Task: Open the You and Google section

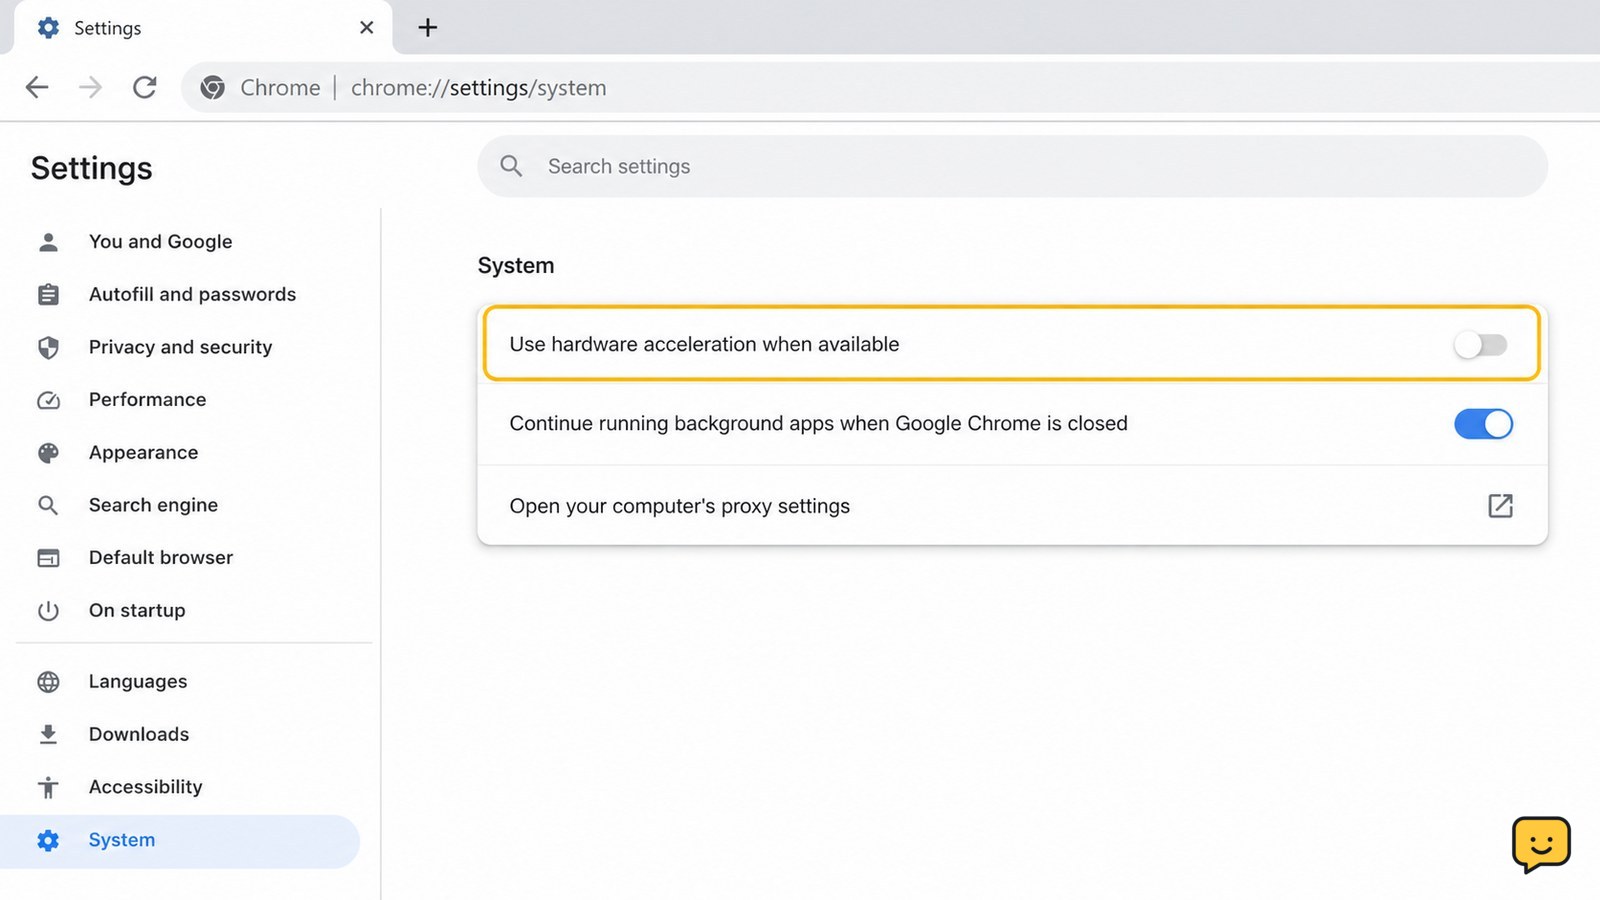Action: click(160, 242)
